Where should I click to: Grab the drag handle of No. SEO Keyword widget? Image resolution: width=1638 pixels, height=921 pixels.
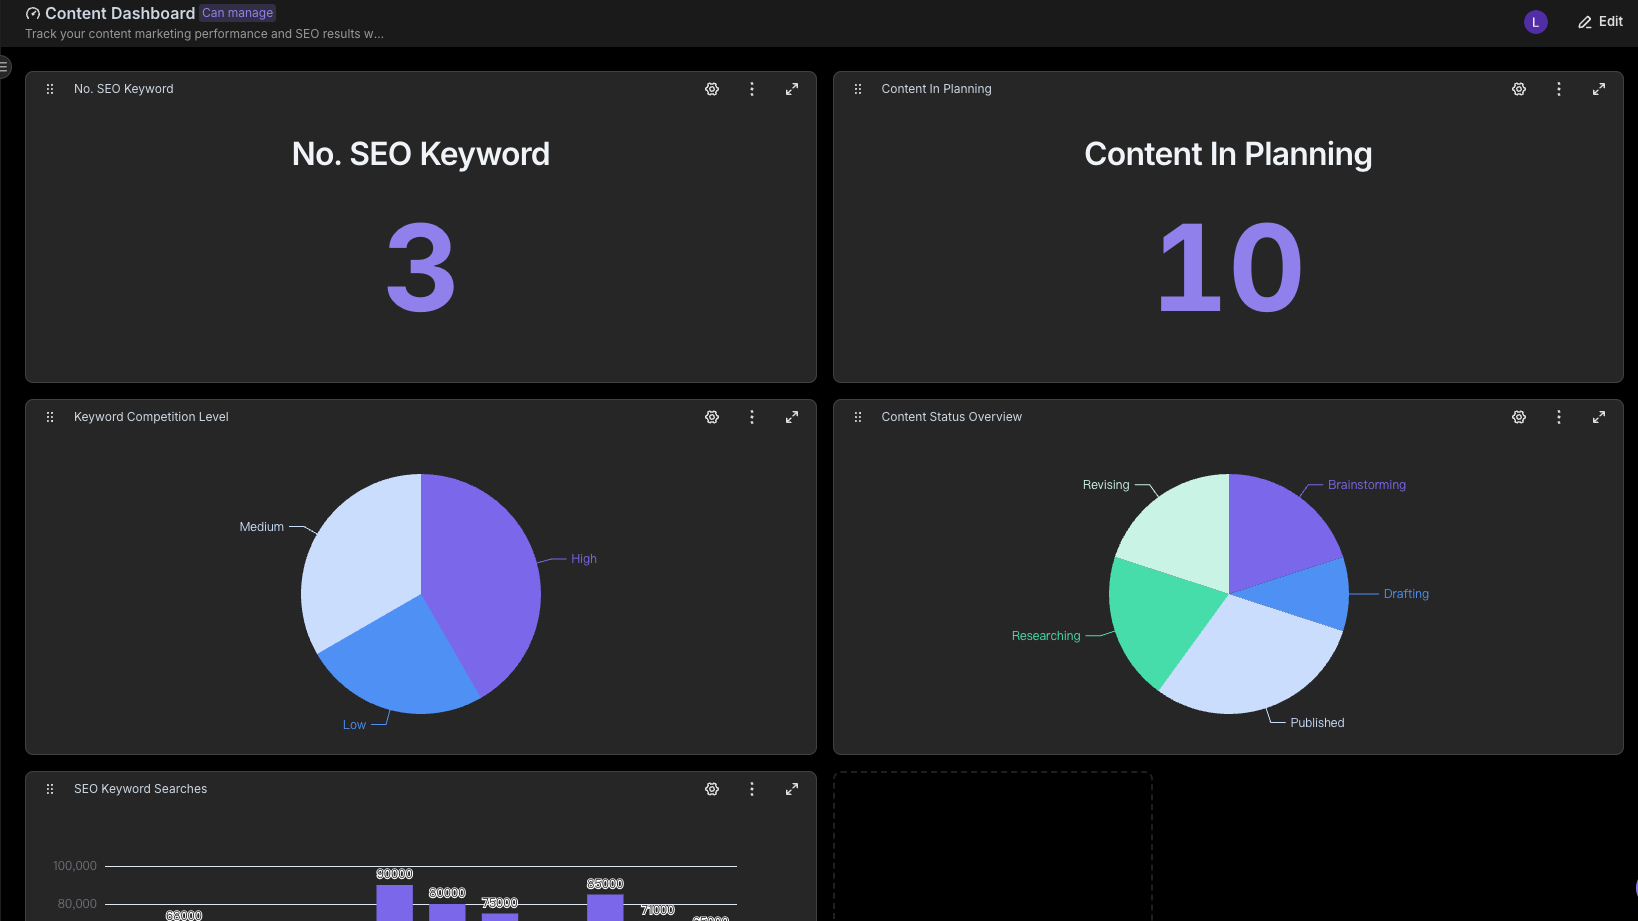tap(50, 89)
